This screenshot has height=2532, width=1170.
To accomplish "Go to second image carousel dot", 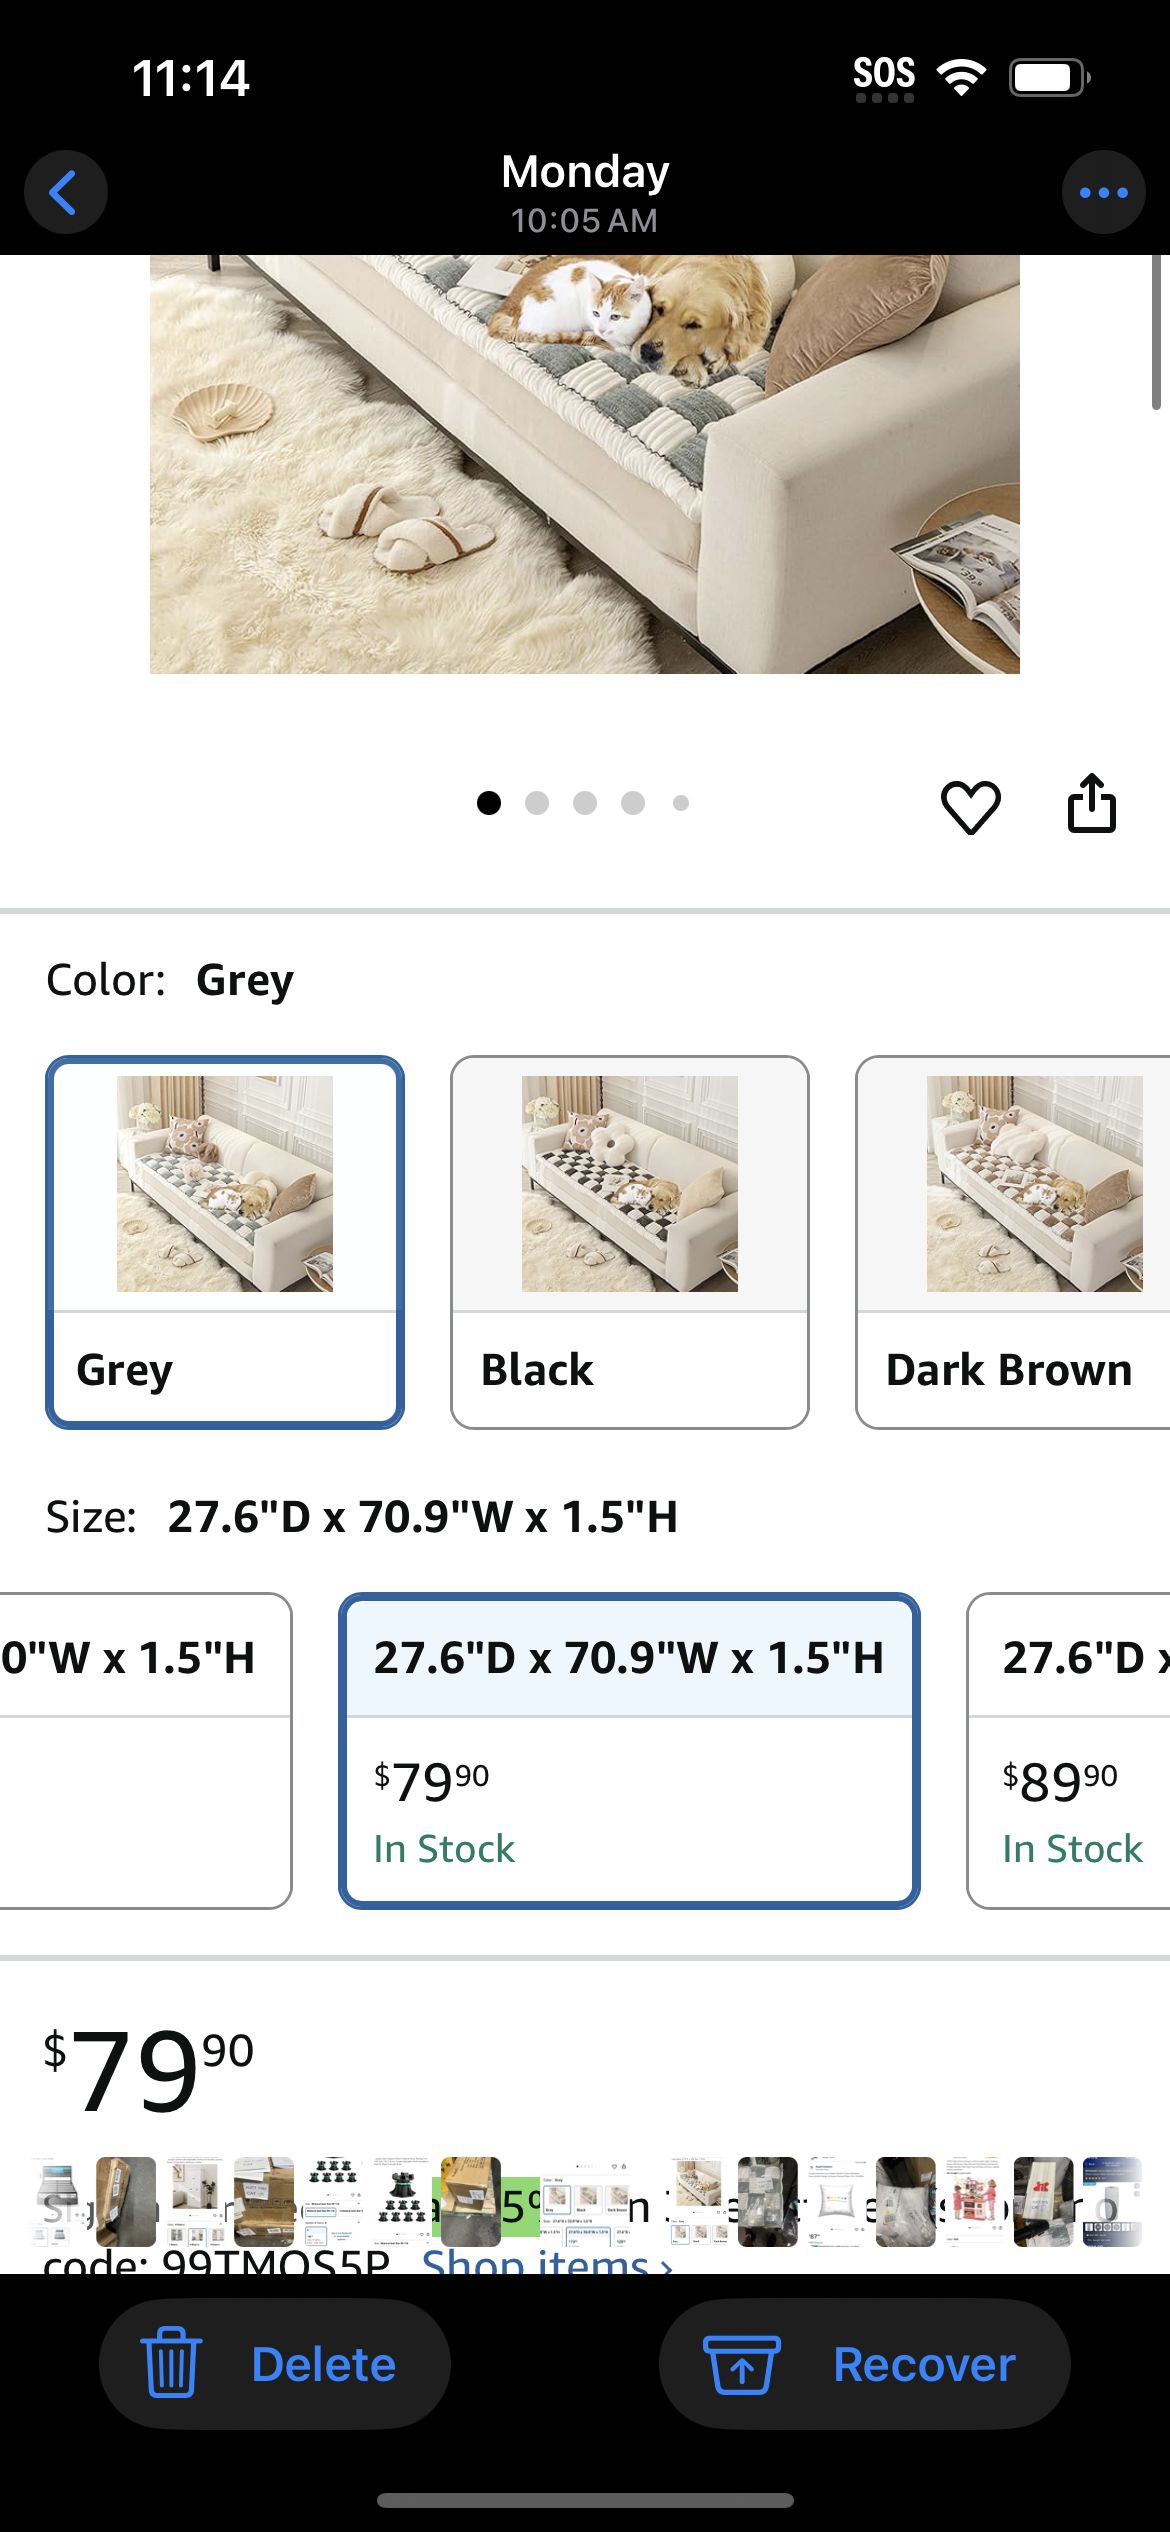I will 537,803.
